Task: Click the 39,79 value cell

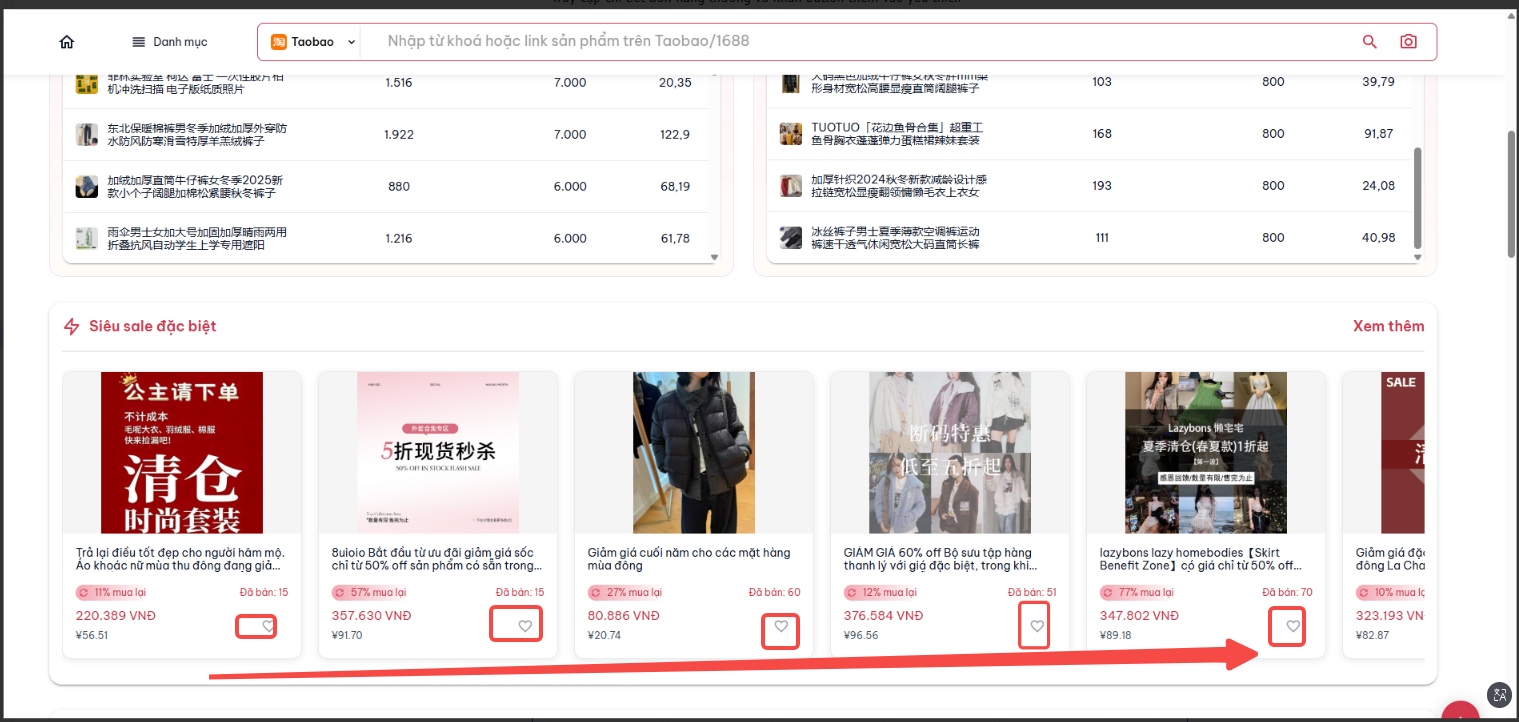Action: tap(1379, 82)
